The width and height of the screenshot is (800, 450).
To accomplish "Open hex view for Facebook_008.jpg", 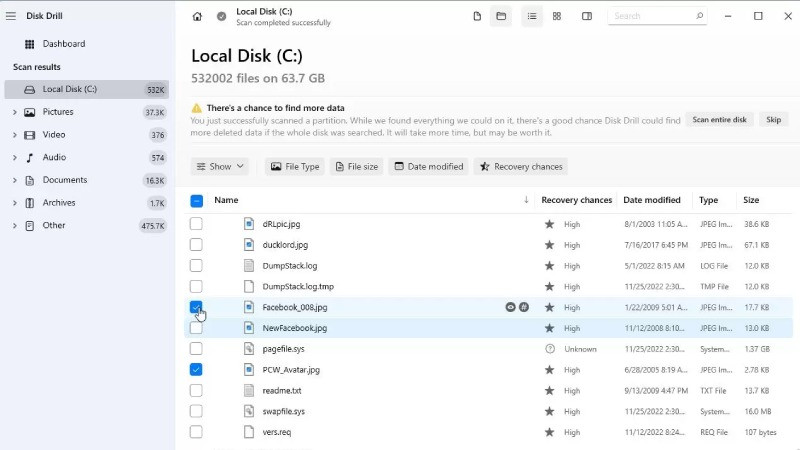I will pos(524,307).
